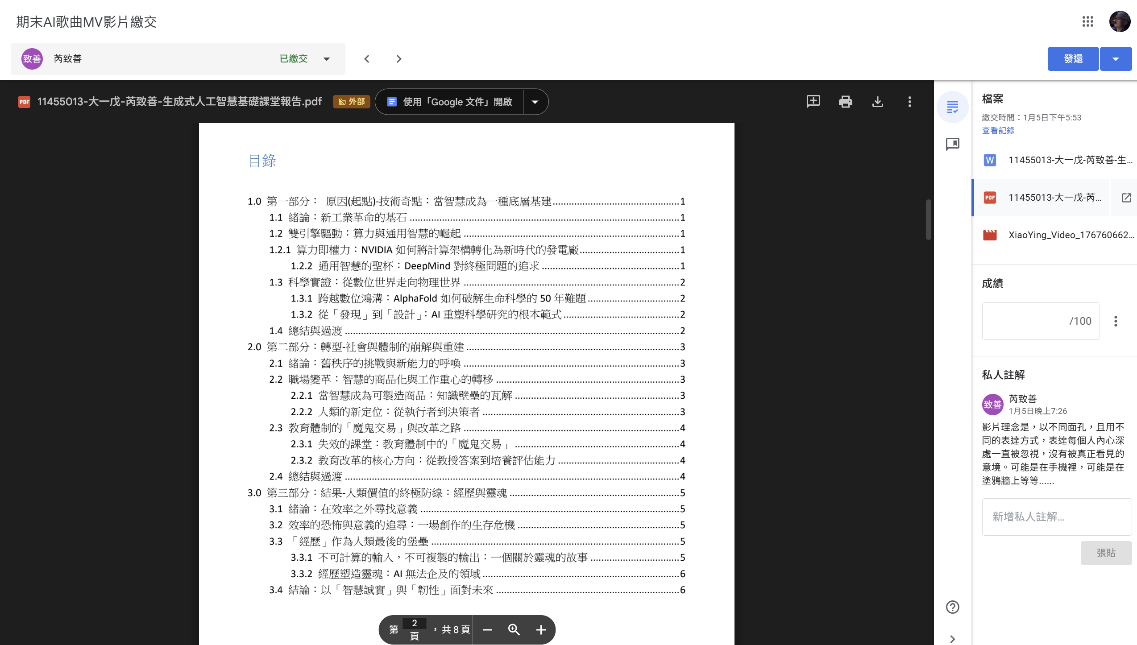Open dropdown arrow beside 發還 button
1137x645 pixels.
tap(1115, 59)
